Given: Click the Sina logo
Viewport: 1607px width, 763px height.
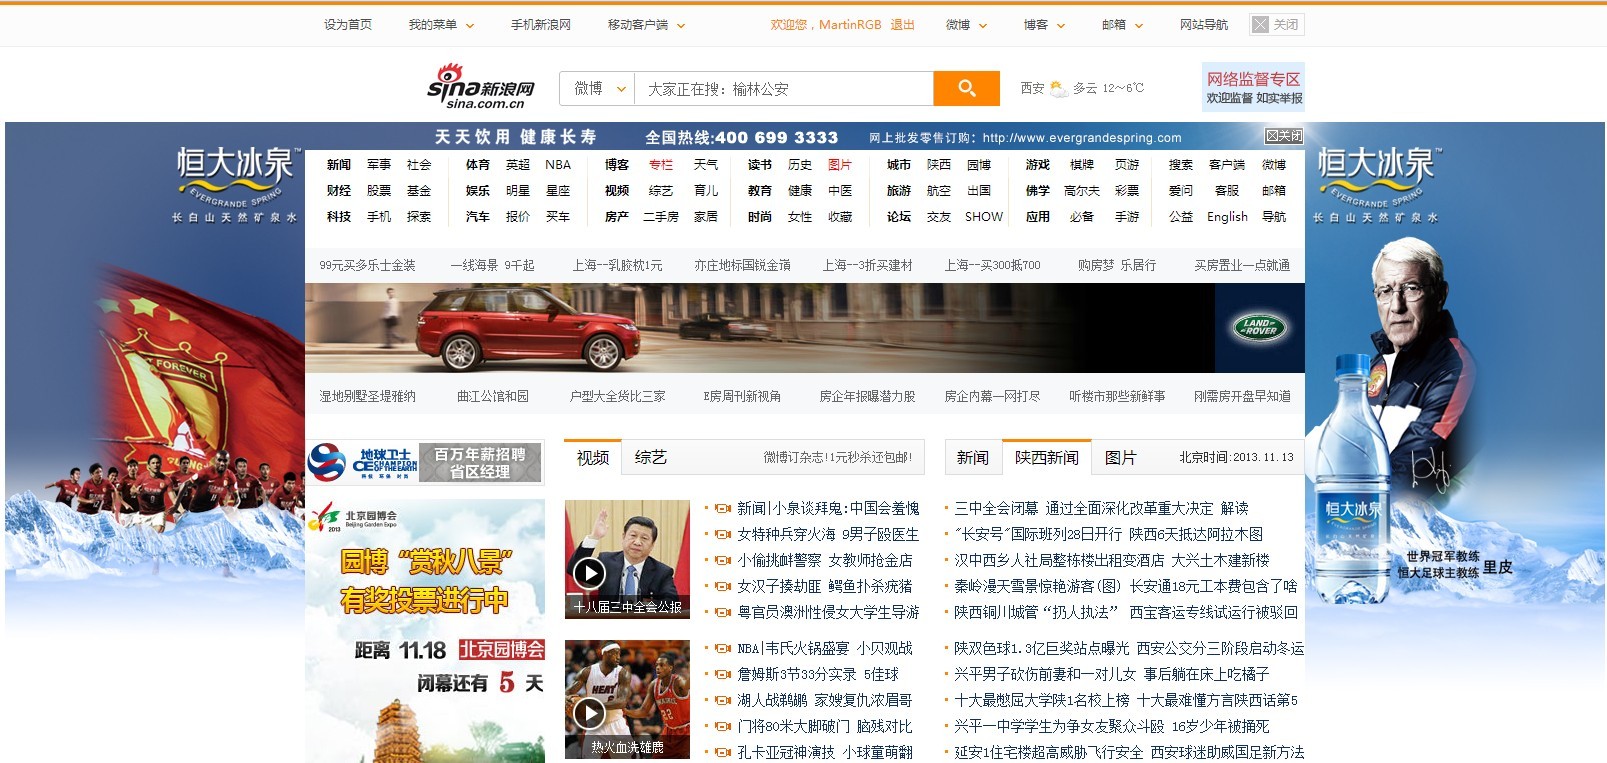Looking at the screenshot, I should pos(481,87).
